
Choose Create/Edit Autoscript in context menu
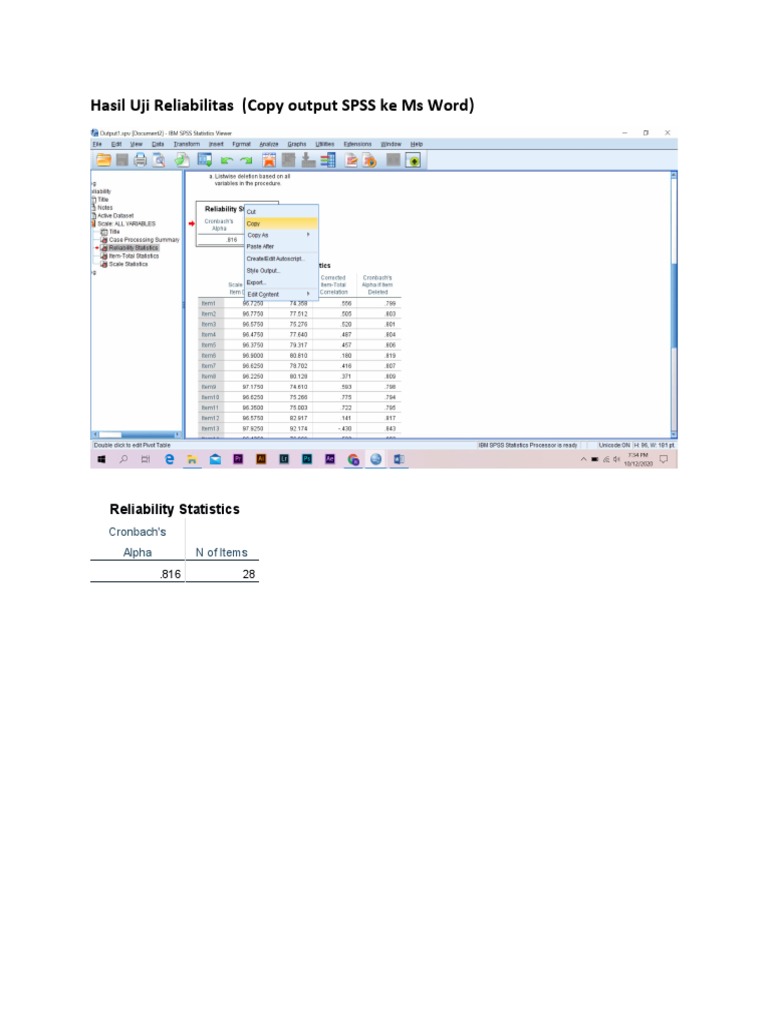click(x=281, y=259)
